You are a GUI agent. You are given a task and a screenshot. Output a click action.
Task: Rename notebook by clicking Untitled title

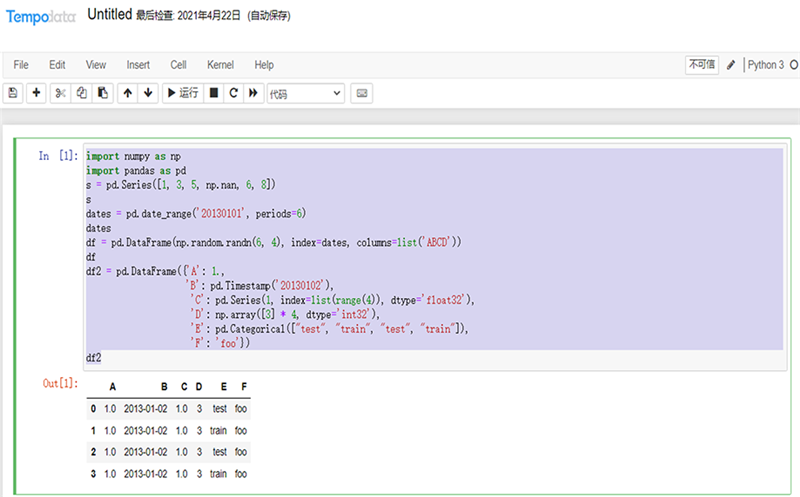tap(108, 15)
